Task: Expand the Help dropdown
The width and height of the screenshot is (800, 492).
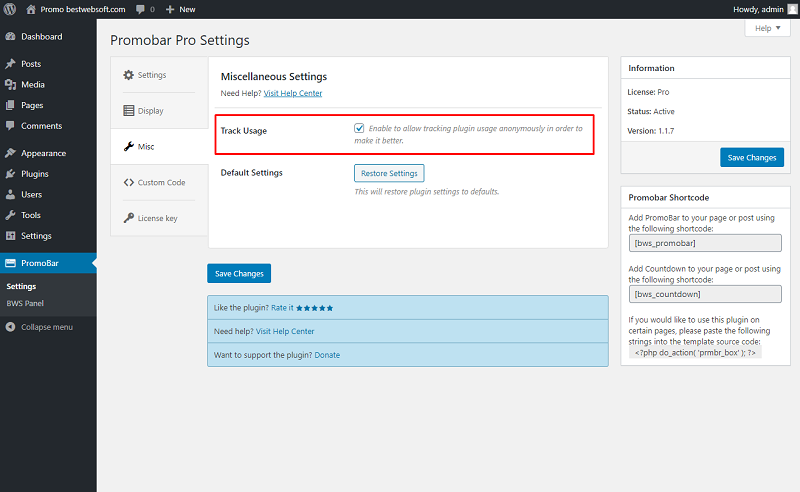Action: [x=767, y=28]
